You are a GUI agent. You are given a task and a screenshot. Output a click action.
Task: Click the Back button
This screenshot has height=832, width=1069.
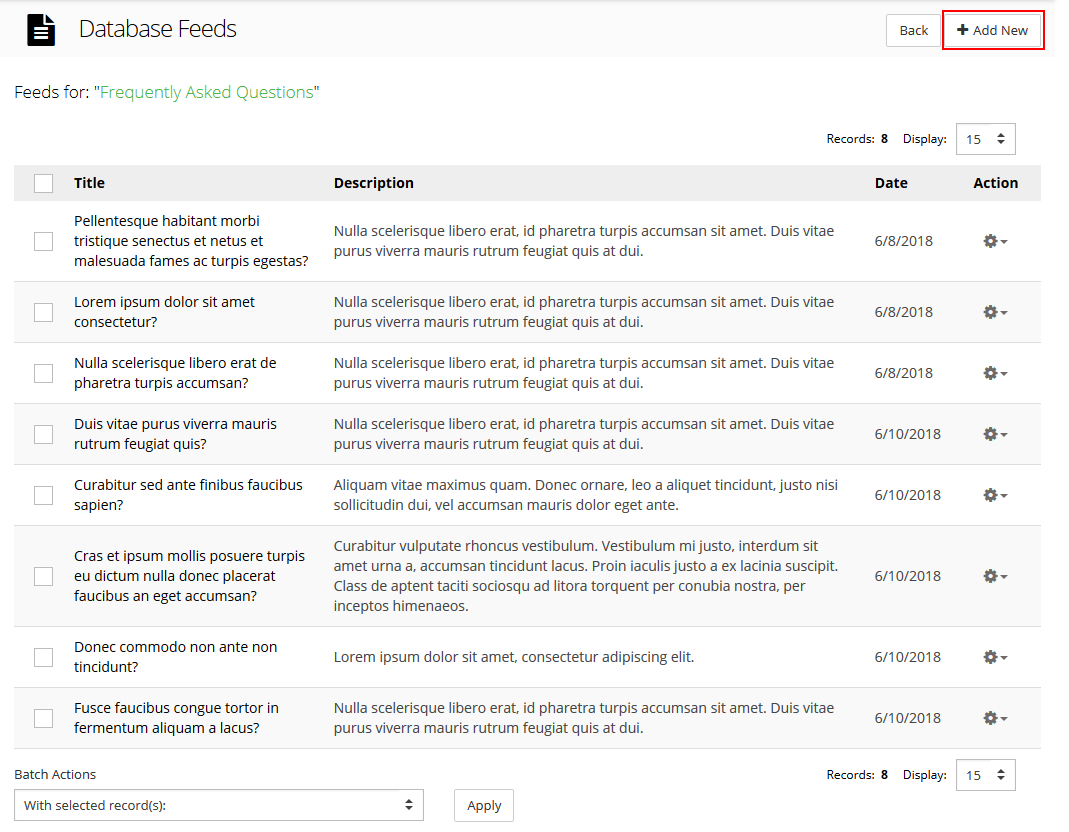click(x=913, y=30)
